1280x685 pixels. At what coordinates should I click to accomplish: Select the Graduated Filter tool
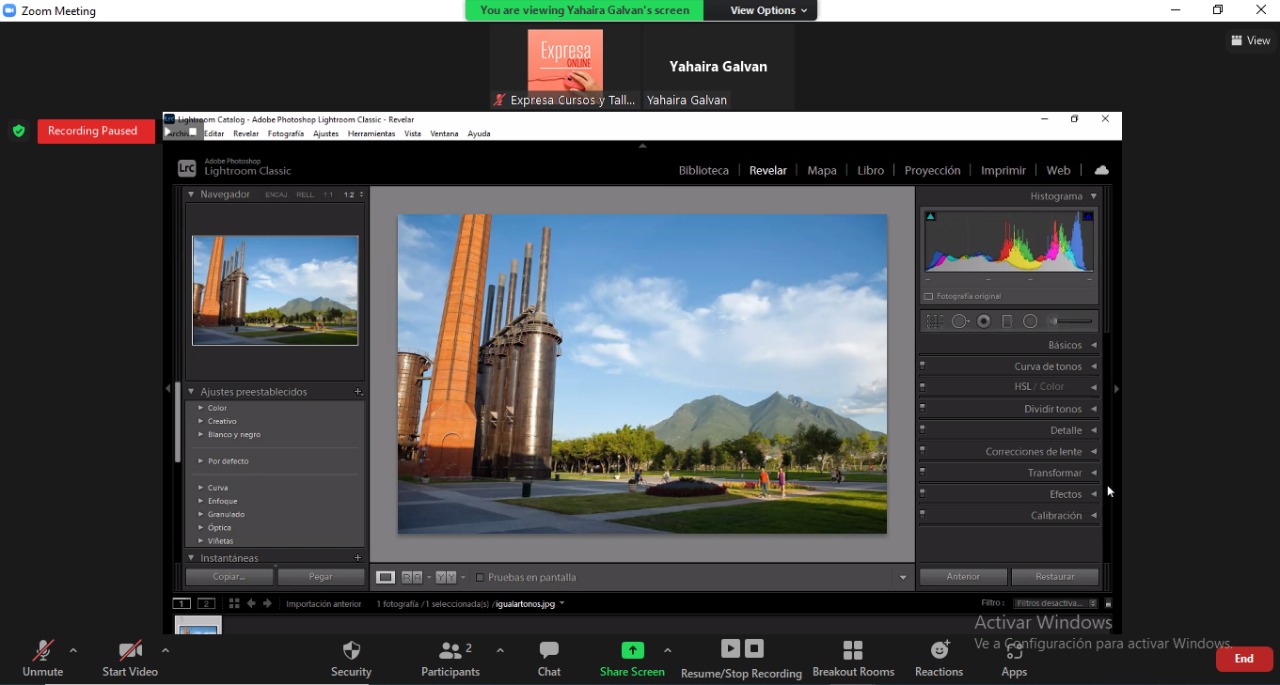pyautogui.click(x=1007, y=322)
